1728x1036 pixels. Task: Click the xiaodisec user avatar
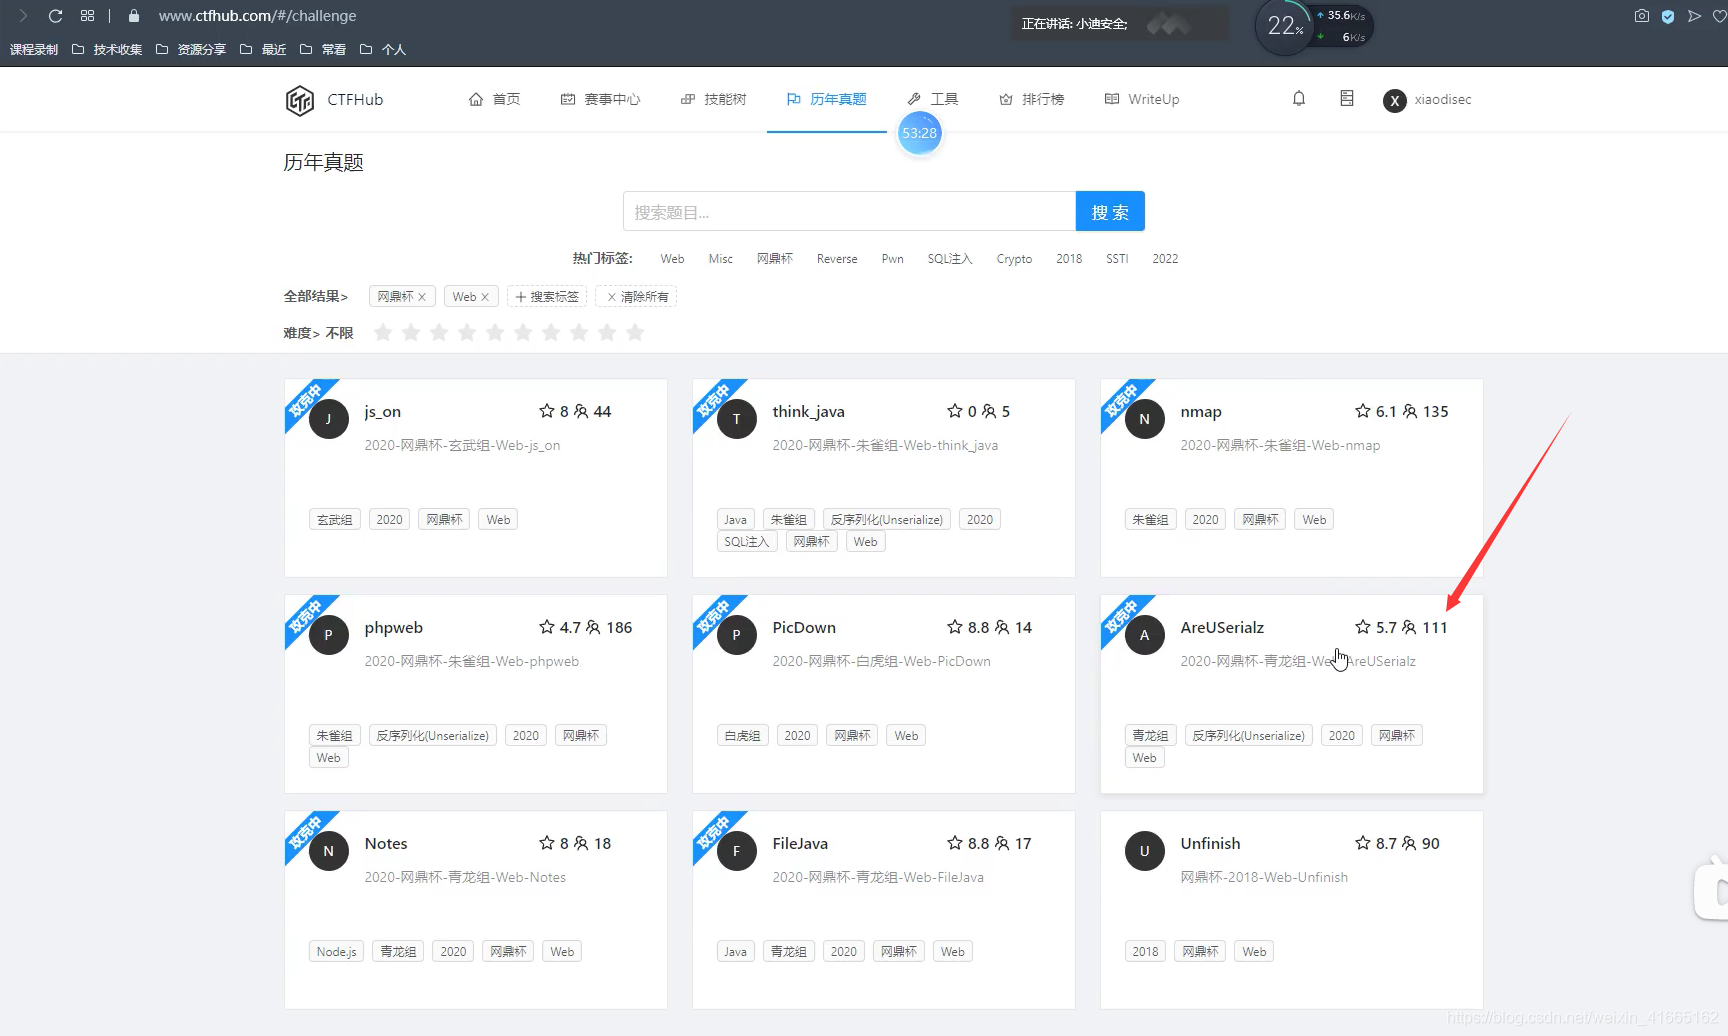point(1394,100)
